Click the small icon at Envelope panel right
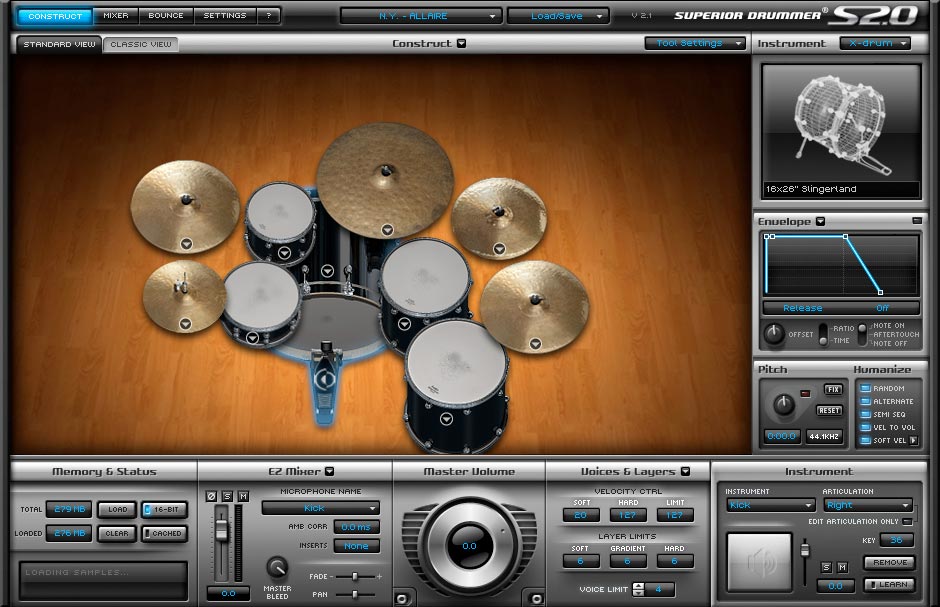 point(917,221)
